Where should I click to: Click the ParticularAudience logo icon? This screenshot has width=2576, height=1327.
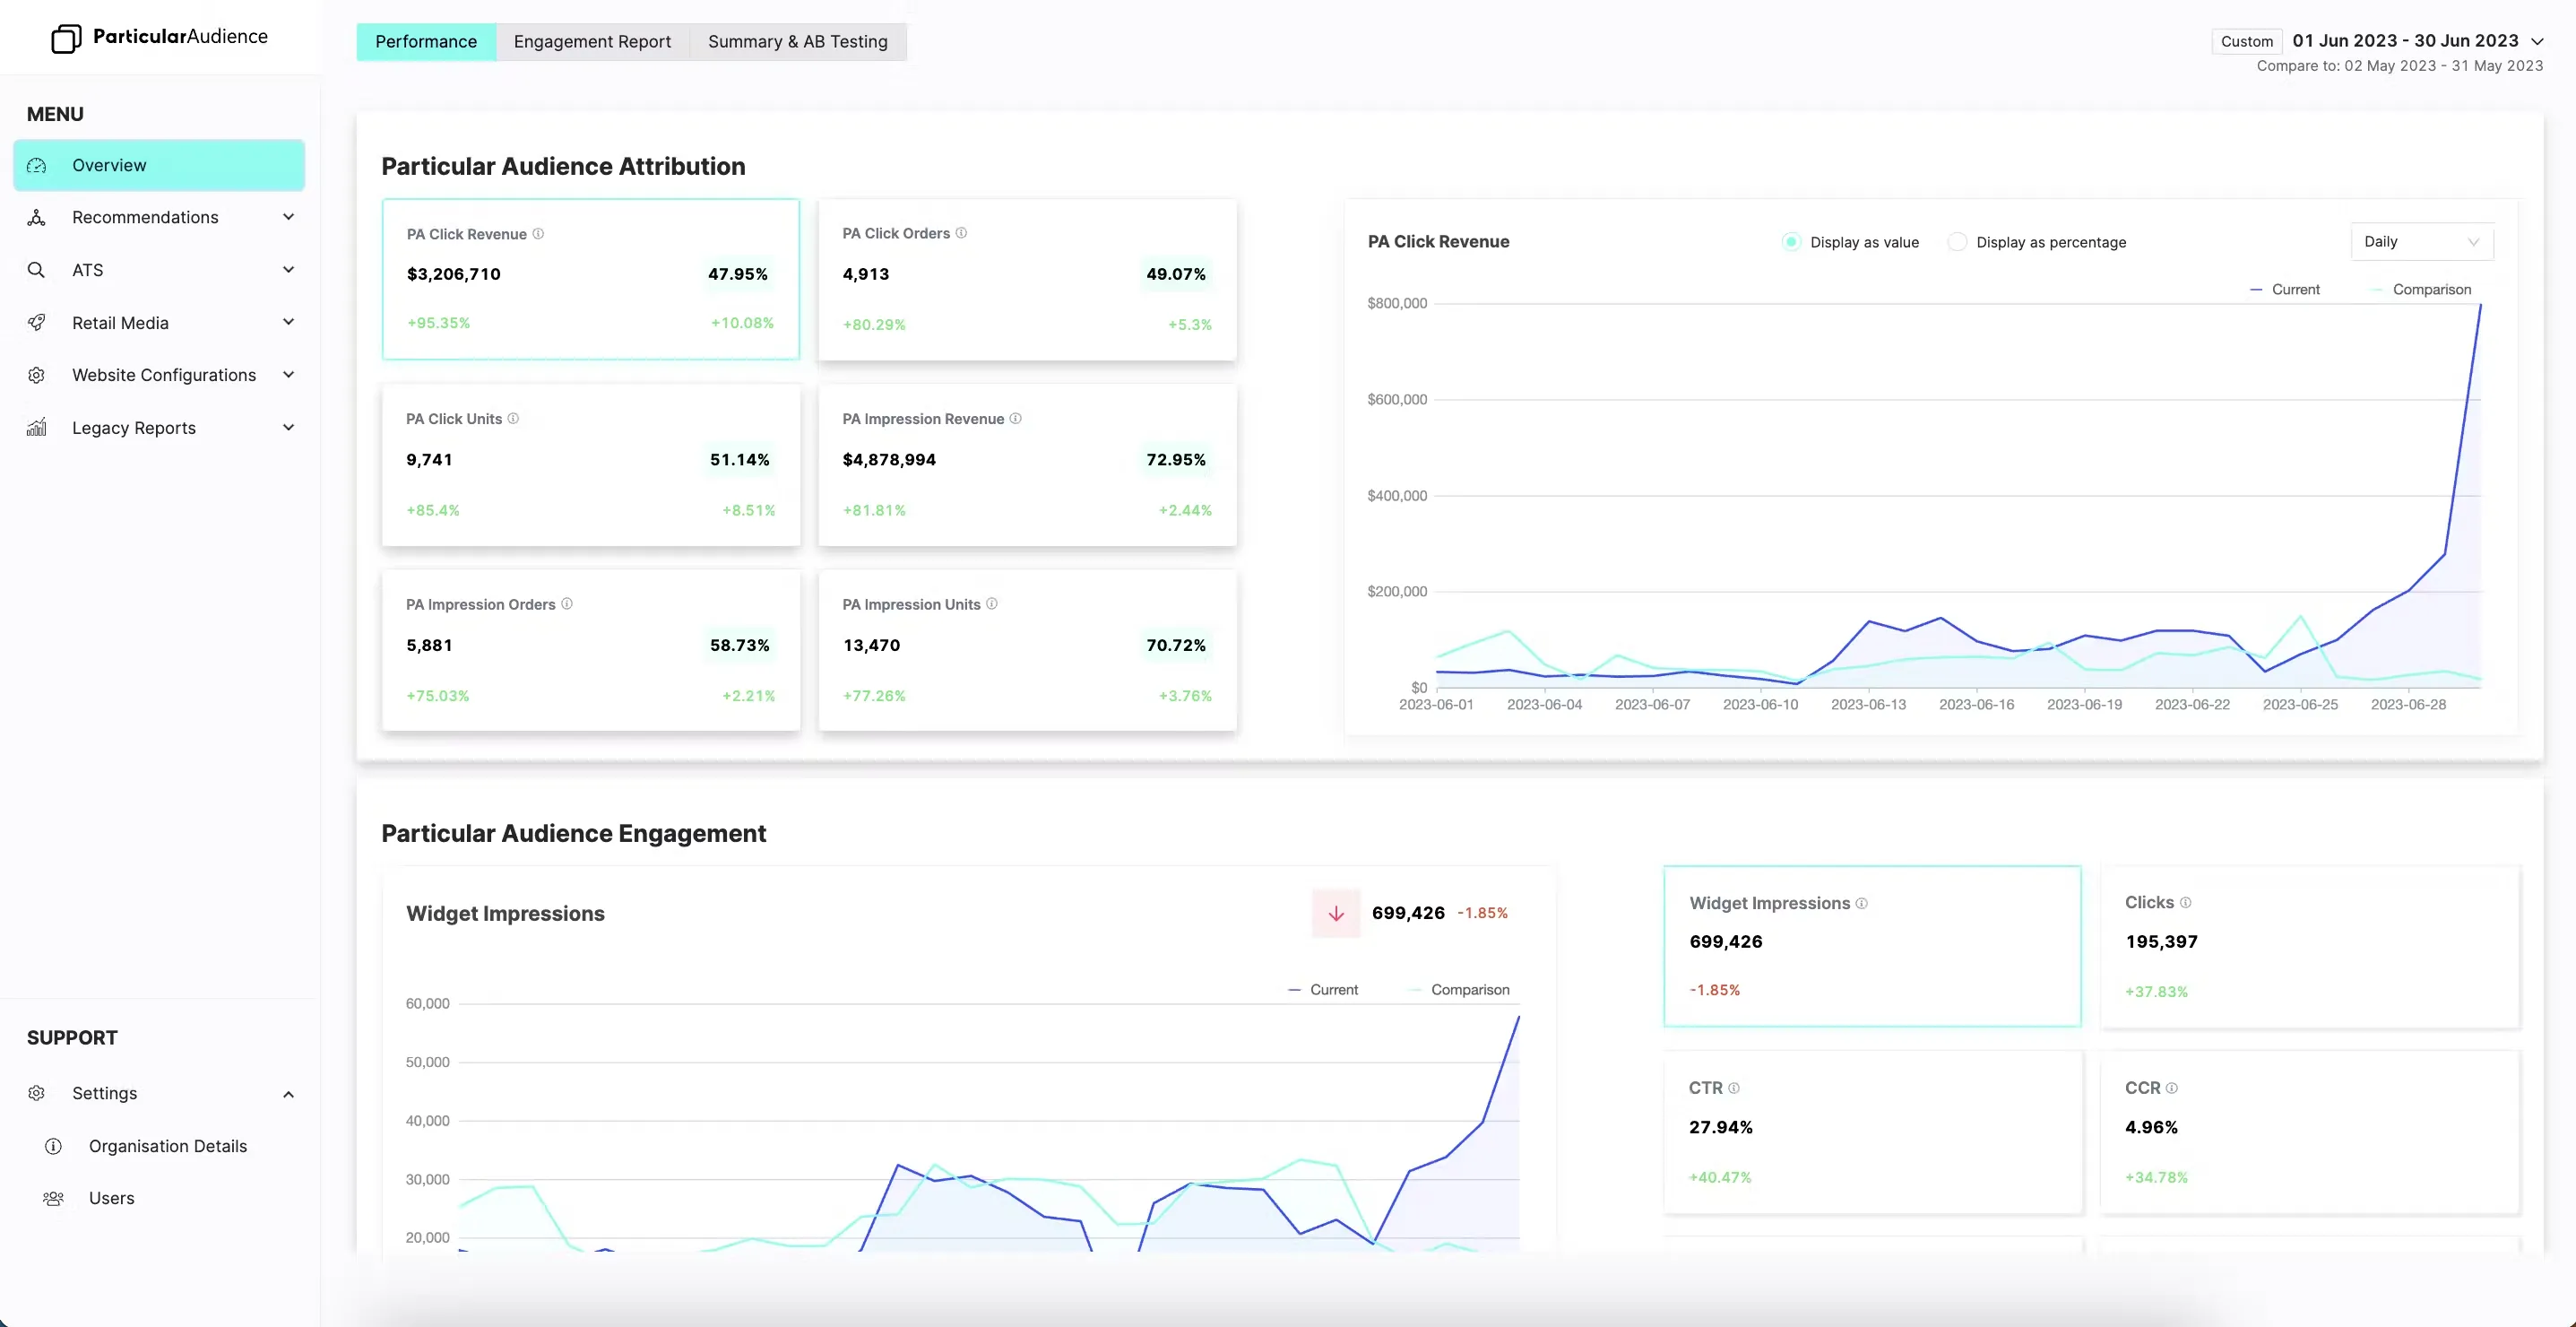click(x=66, y=38)
